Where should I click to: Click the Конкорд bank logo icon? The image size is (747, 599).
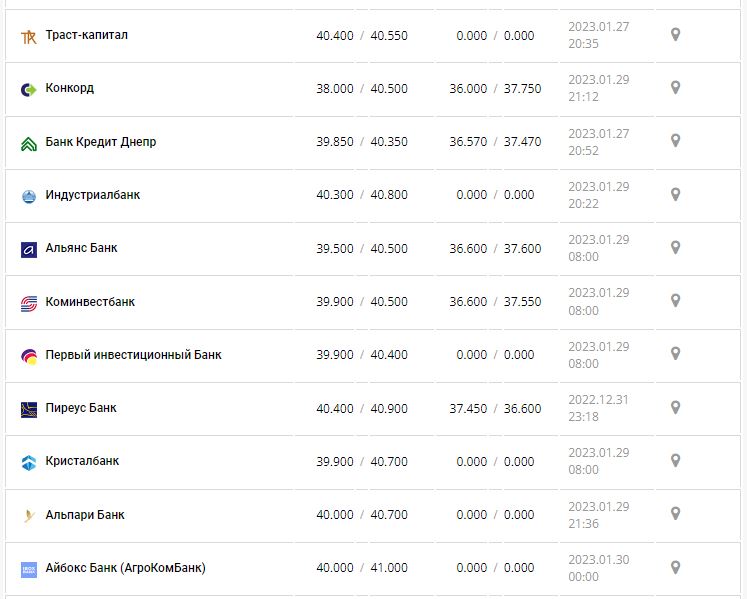click(28, 89)
